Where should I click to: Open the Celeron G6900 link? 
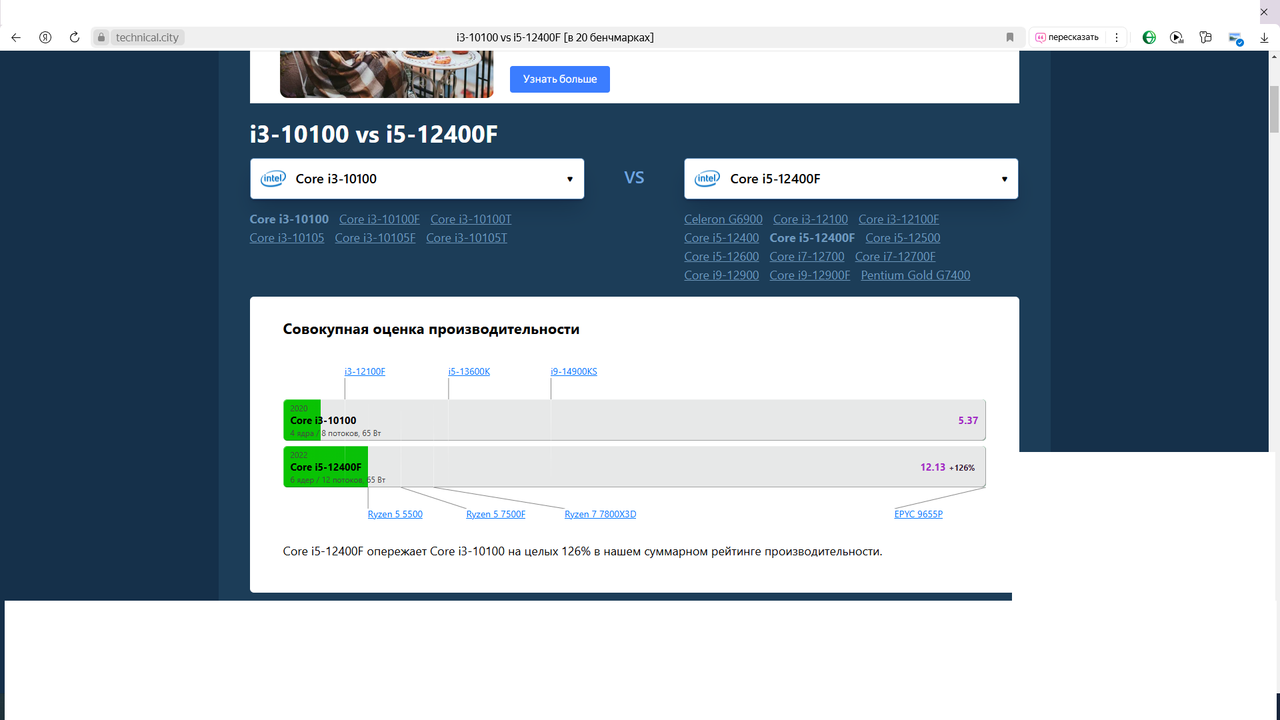723,219
